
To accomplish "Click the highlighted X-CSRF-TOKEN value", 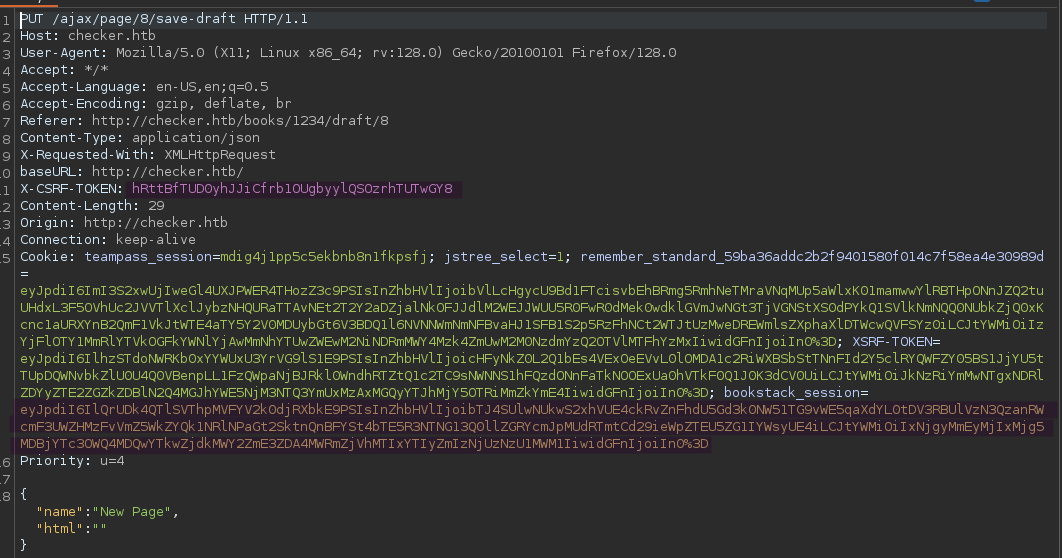I will click(292, 189).
